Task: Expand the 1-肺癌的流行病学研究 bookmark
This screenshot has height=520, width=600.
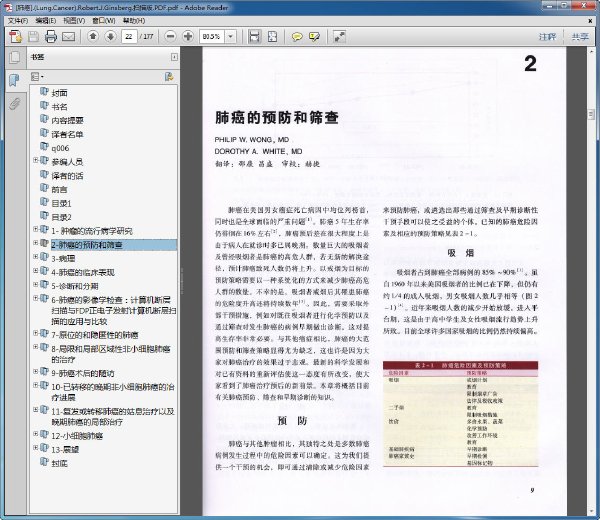Action: [36, 229]
